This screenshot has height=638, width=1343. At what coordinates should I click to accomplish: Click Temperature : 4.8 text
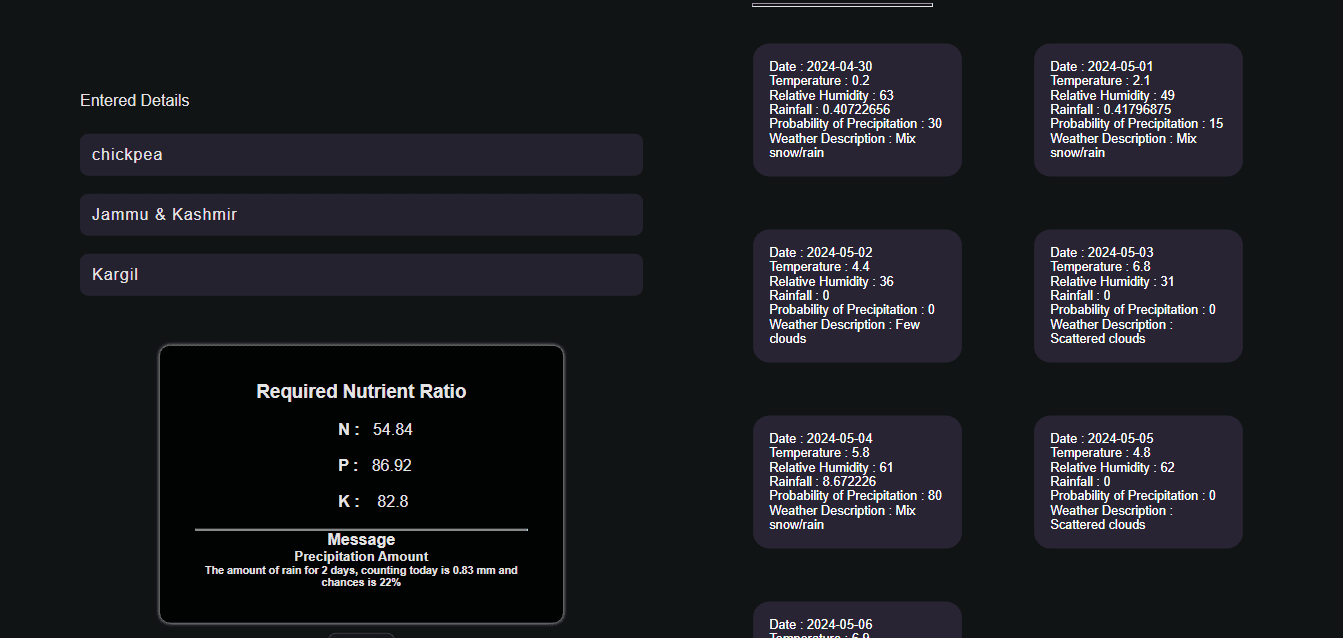(x=1100, y=453)
